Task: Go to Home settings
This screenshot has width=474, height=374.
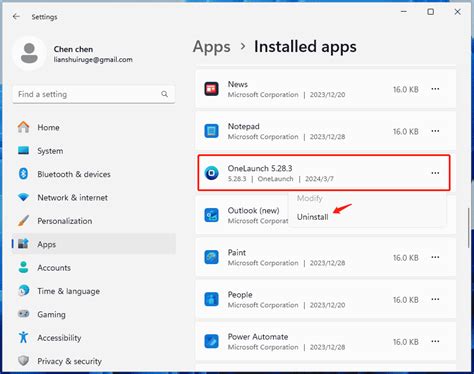Action: pyautogui.click(x=94, y=127)
